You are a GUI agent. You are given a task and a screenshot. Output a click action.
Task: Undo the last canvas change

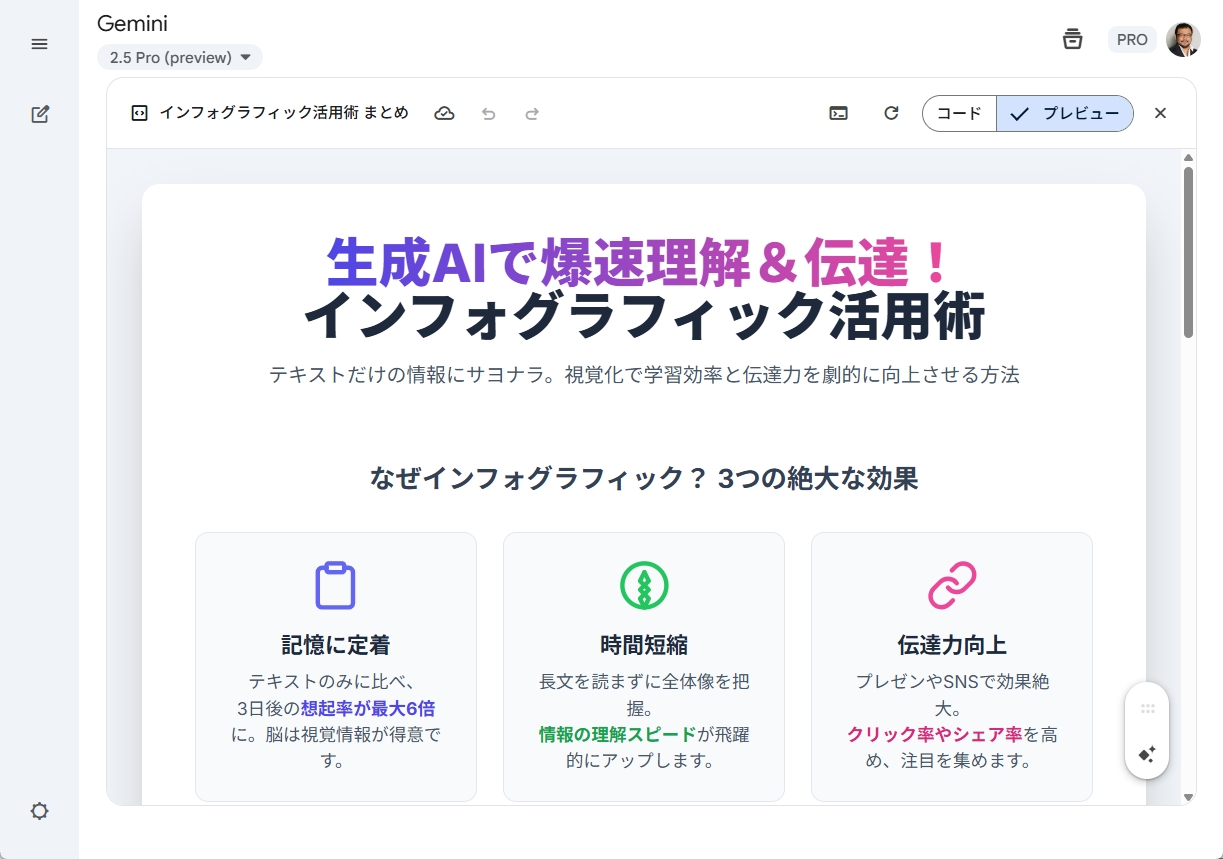488,114
